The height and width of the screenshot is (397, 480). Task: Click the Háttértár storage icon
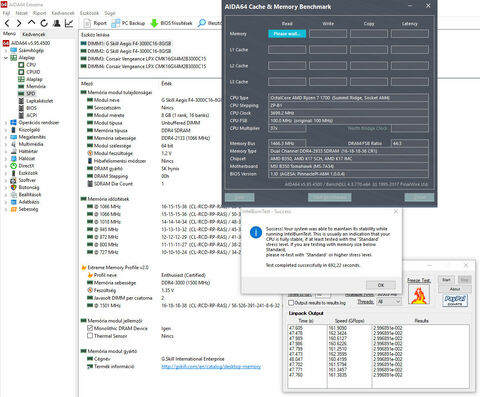click(13, 151)
